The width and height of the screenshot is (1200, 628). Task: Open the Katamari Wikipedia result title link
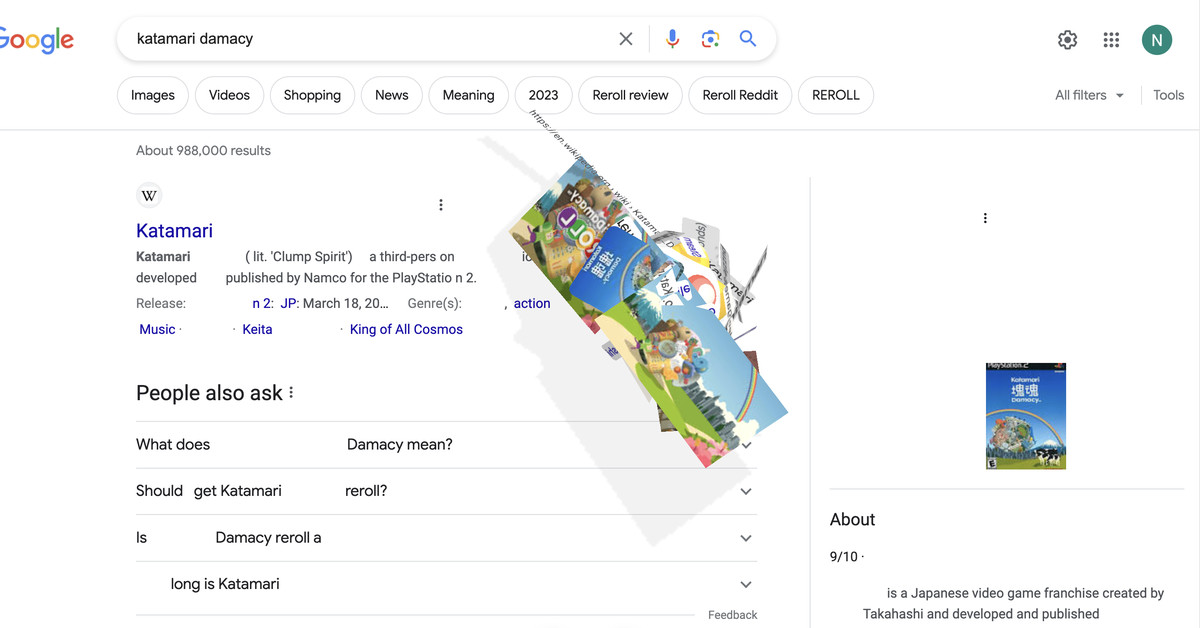point(174,231)
